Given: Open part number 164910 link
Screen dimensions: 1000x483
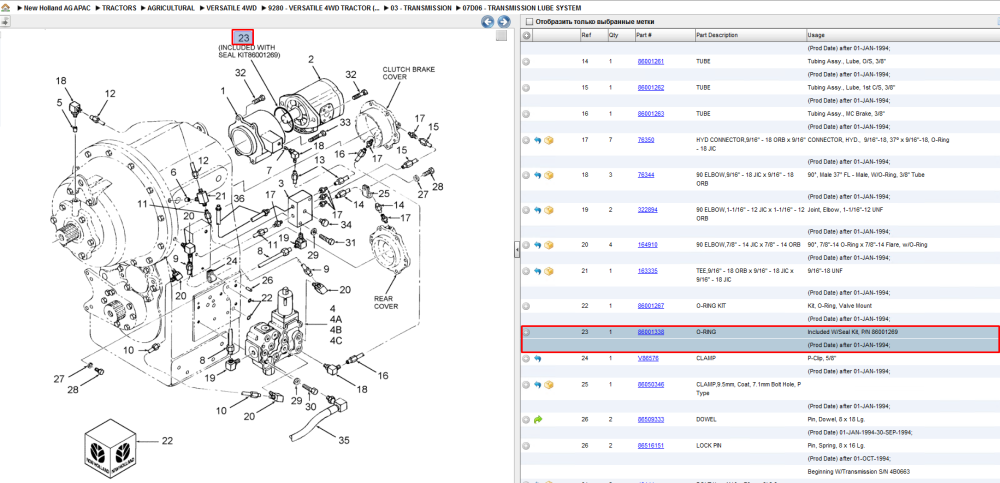Looking at the screenshot, I should click(647, 245).
